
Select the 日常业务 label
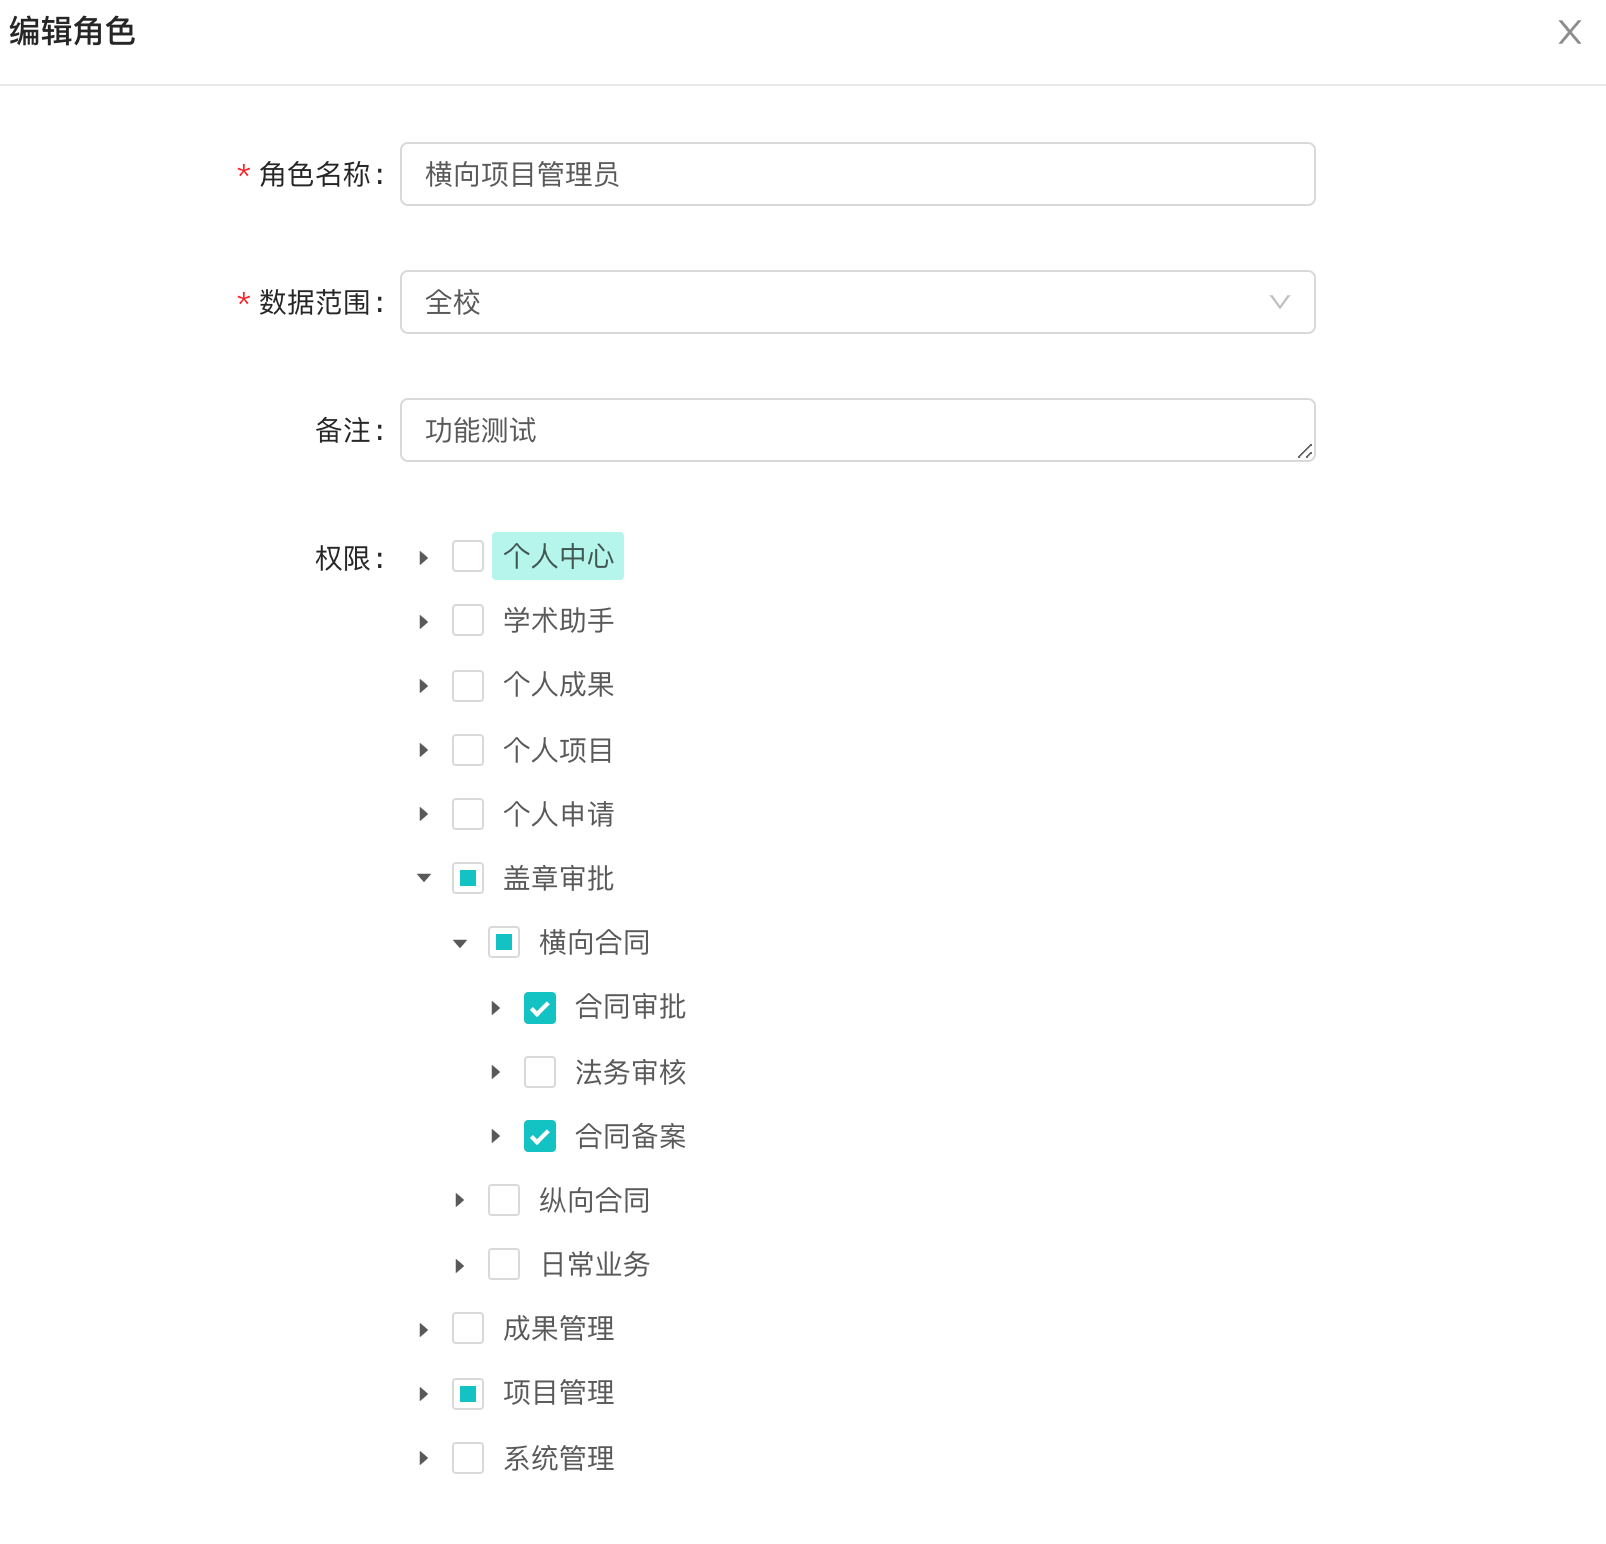click(594, 1264)
